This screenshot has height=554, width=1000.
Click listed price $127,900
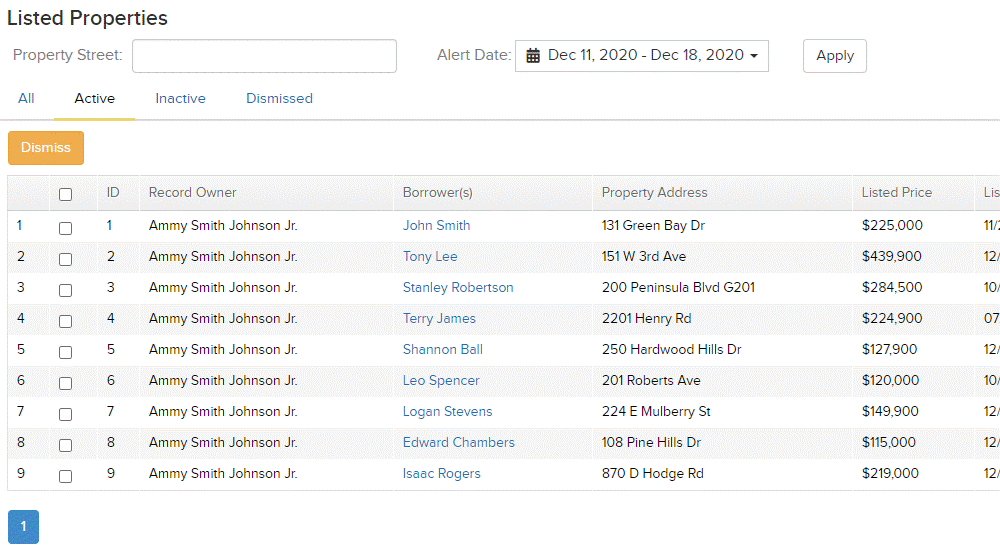(x=889, y=349)
